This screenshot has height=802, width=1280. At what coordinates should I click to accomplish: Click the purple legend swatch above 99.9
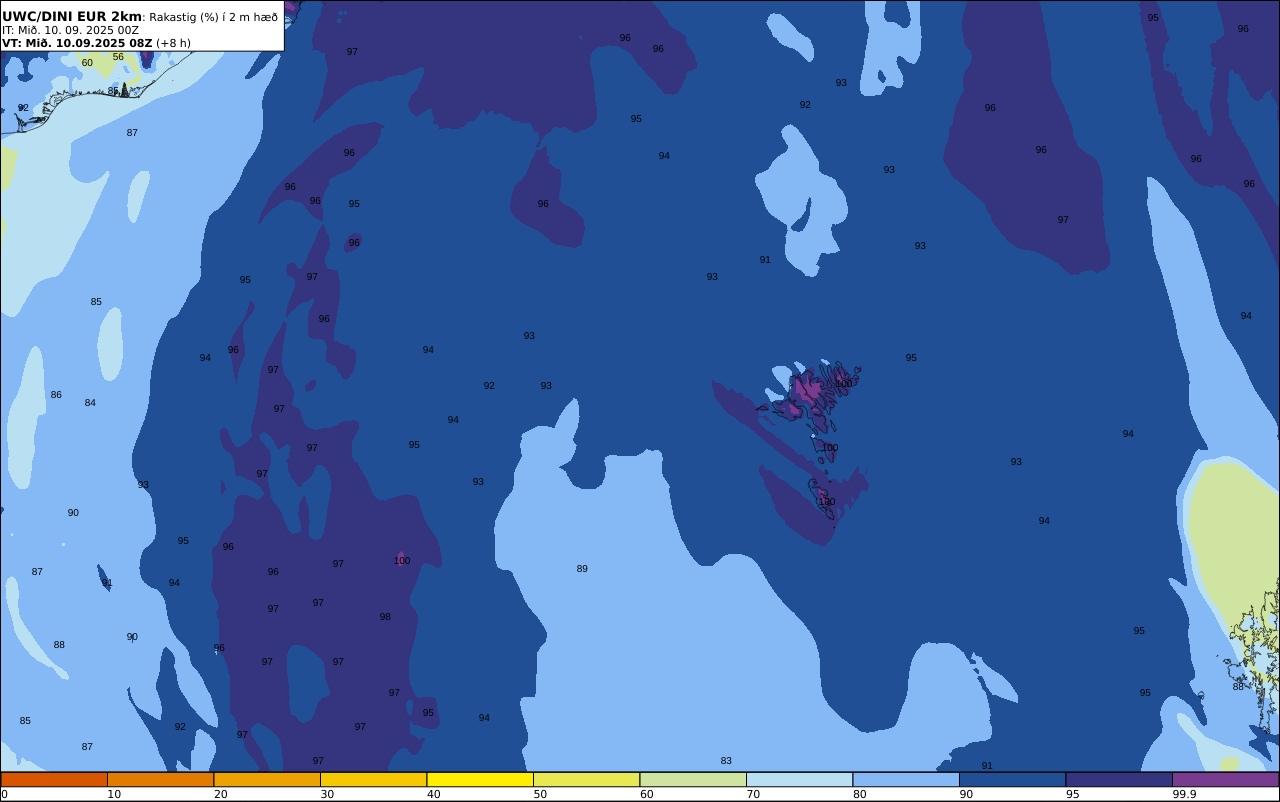1225,779
